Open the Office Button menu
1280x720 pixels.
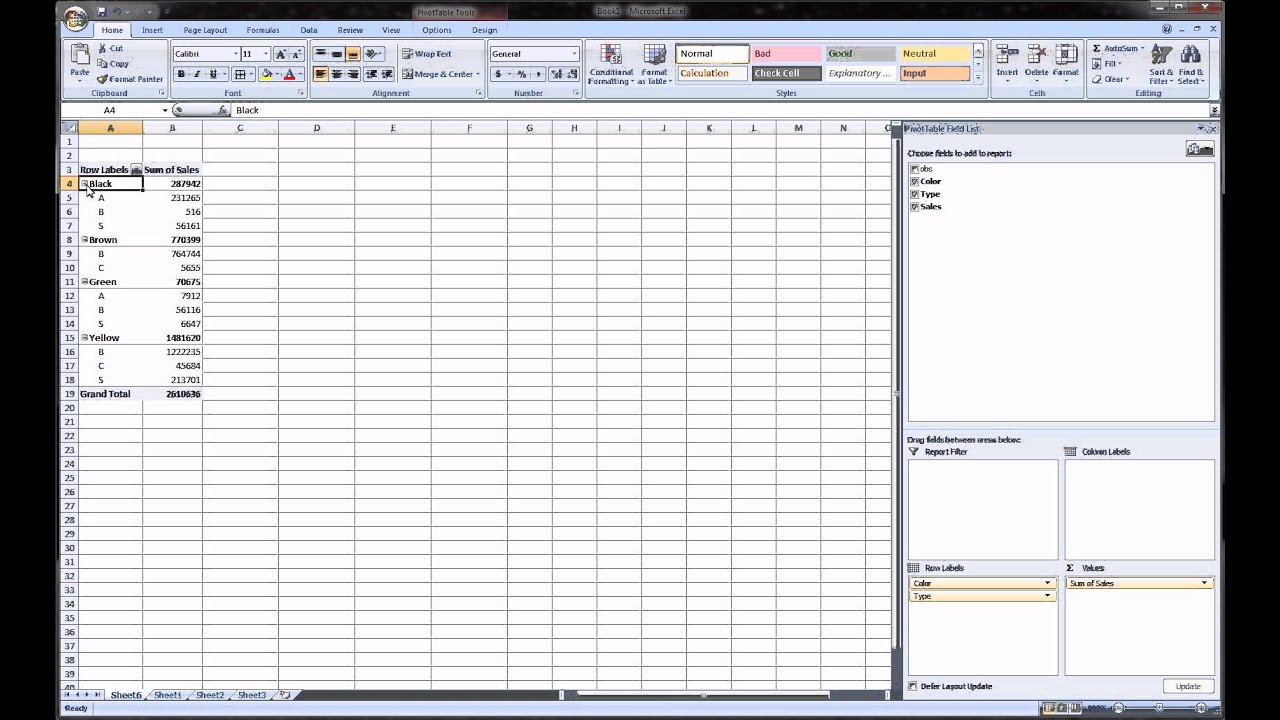pos(74,18)
